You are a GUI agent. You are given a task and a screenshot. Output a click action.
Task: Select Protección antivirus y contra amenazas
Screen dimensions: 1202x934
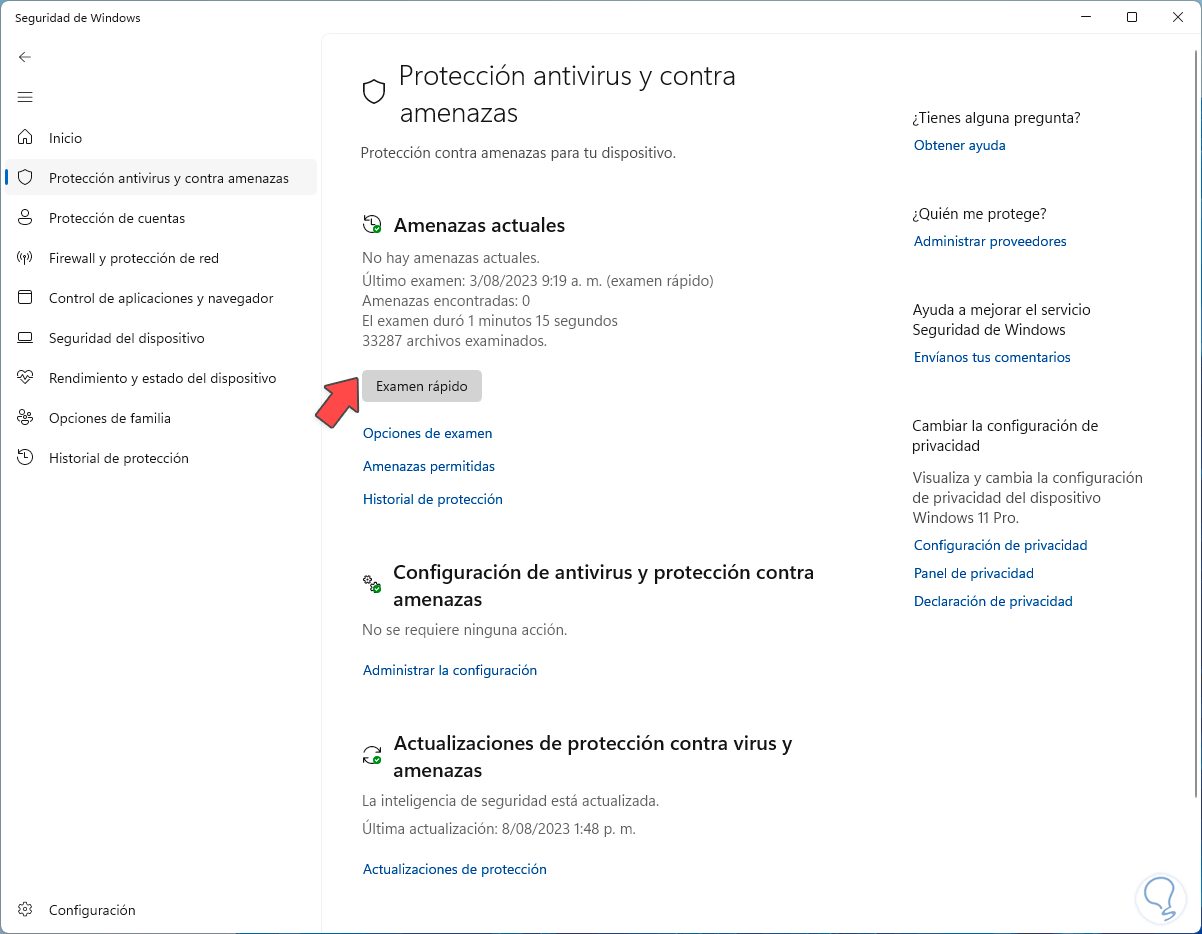pos(168,178)
